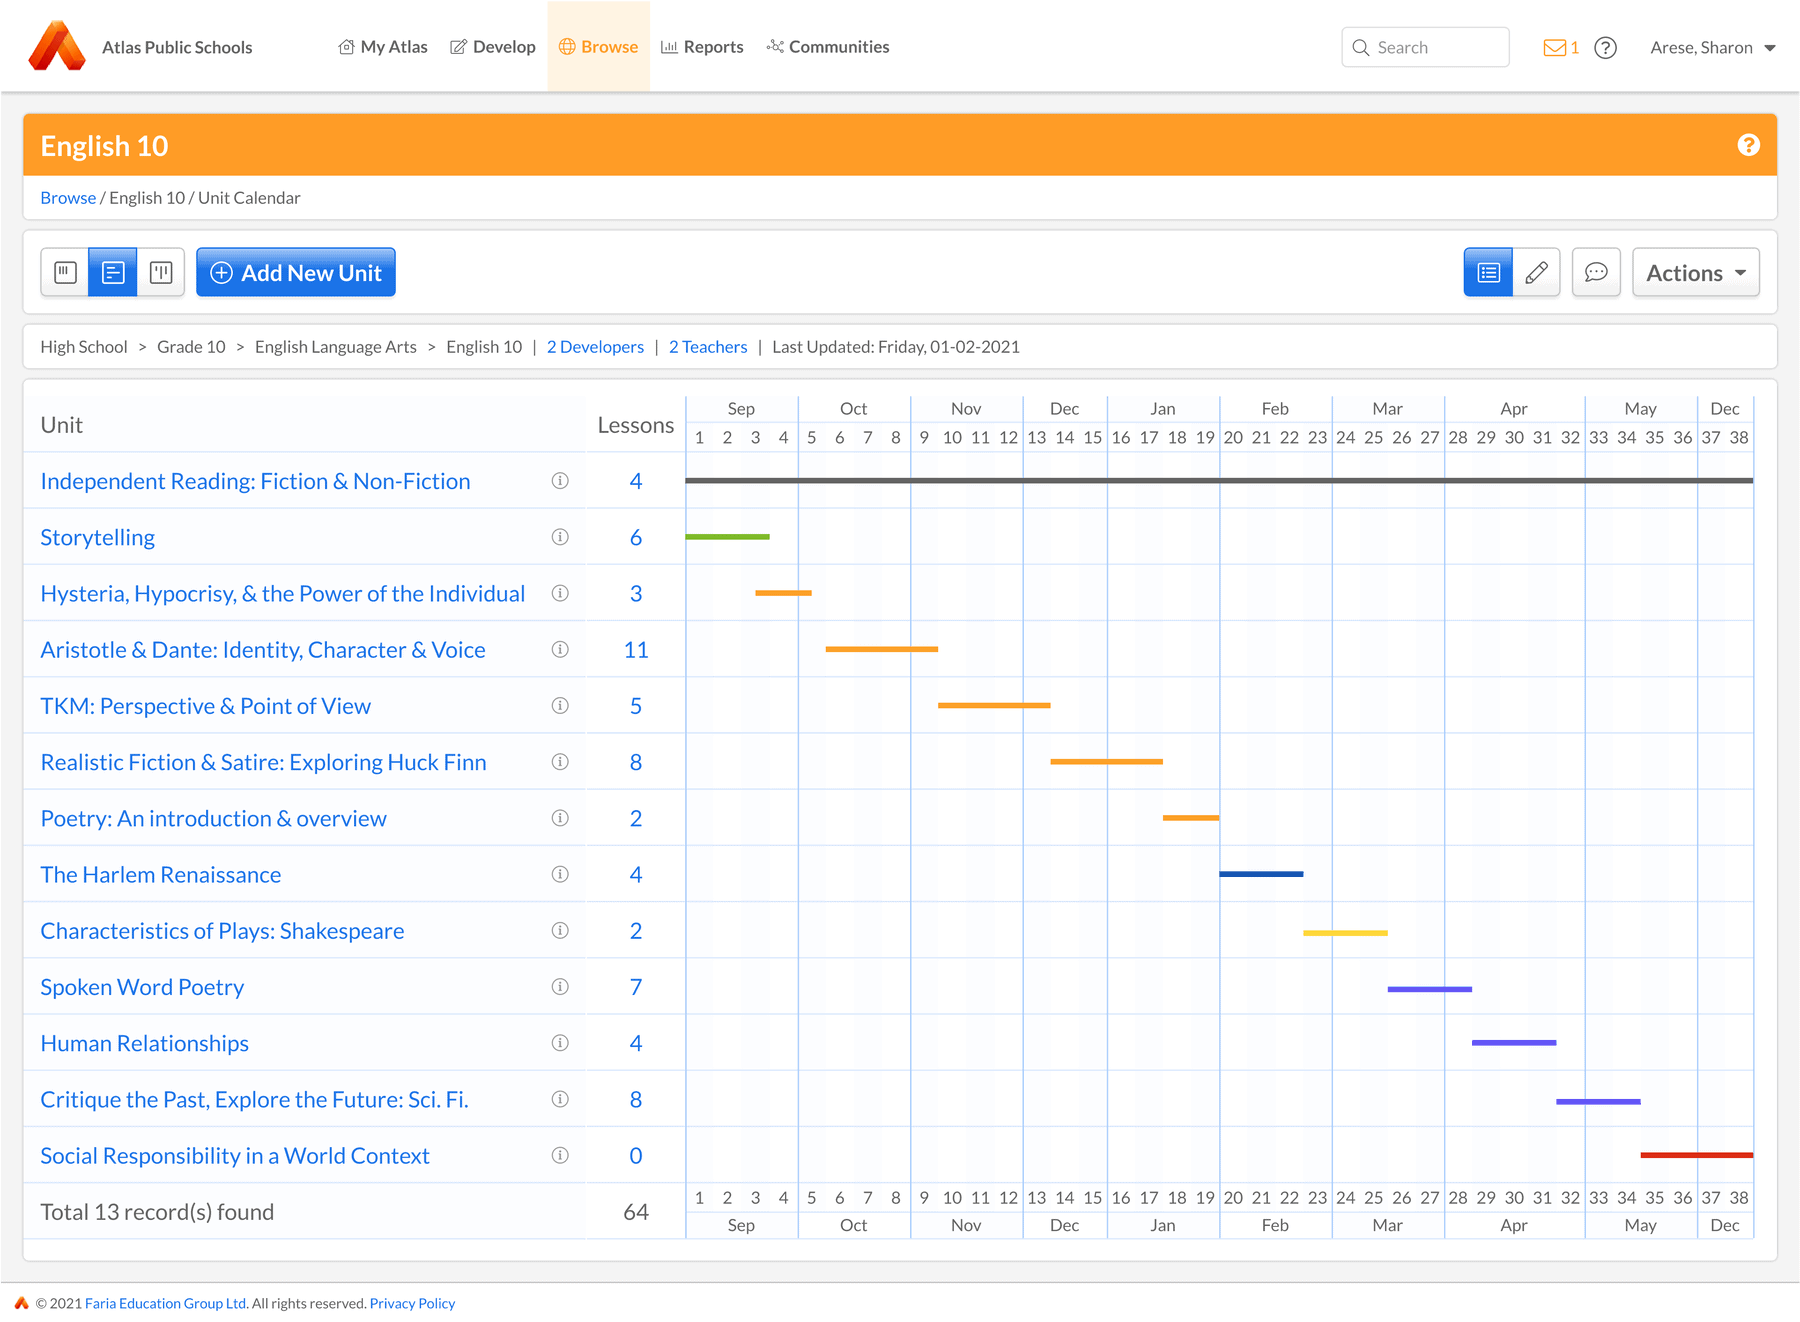The width and height of the screenshot is (1800, 1322).
Task: Click the gray Independent Reading timeline bar
Action: pos(1219,481)
